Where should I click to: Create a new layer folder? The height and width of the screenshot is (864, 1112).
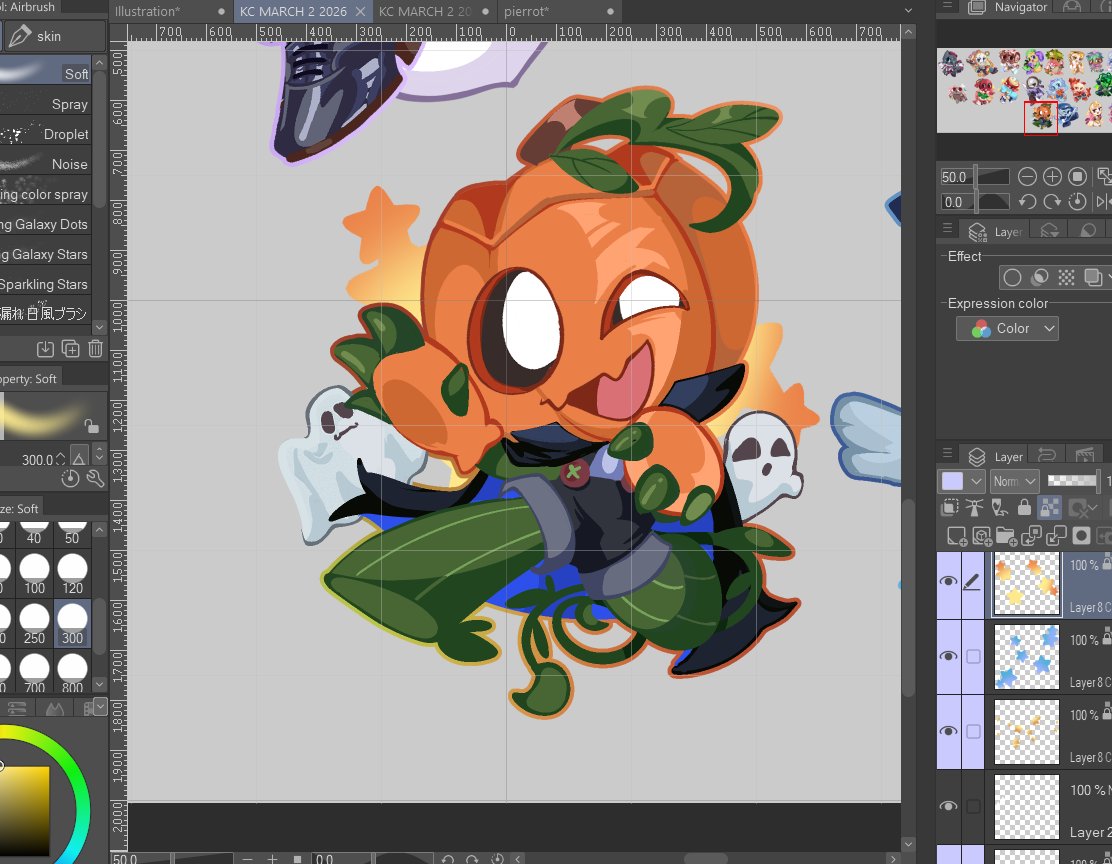coord(1006,536)
